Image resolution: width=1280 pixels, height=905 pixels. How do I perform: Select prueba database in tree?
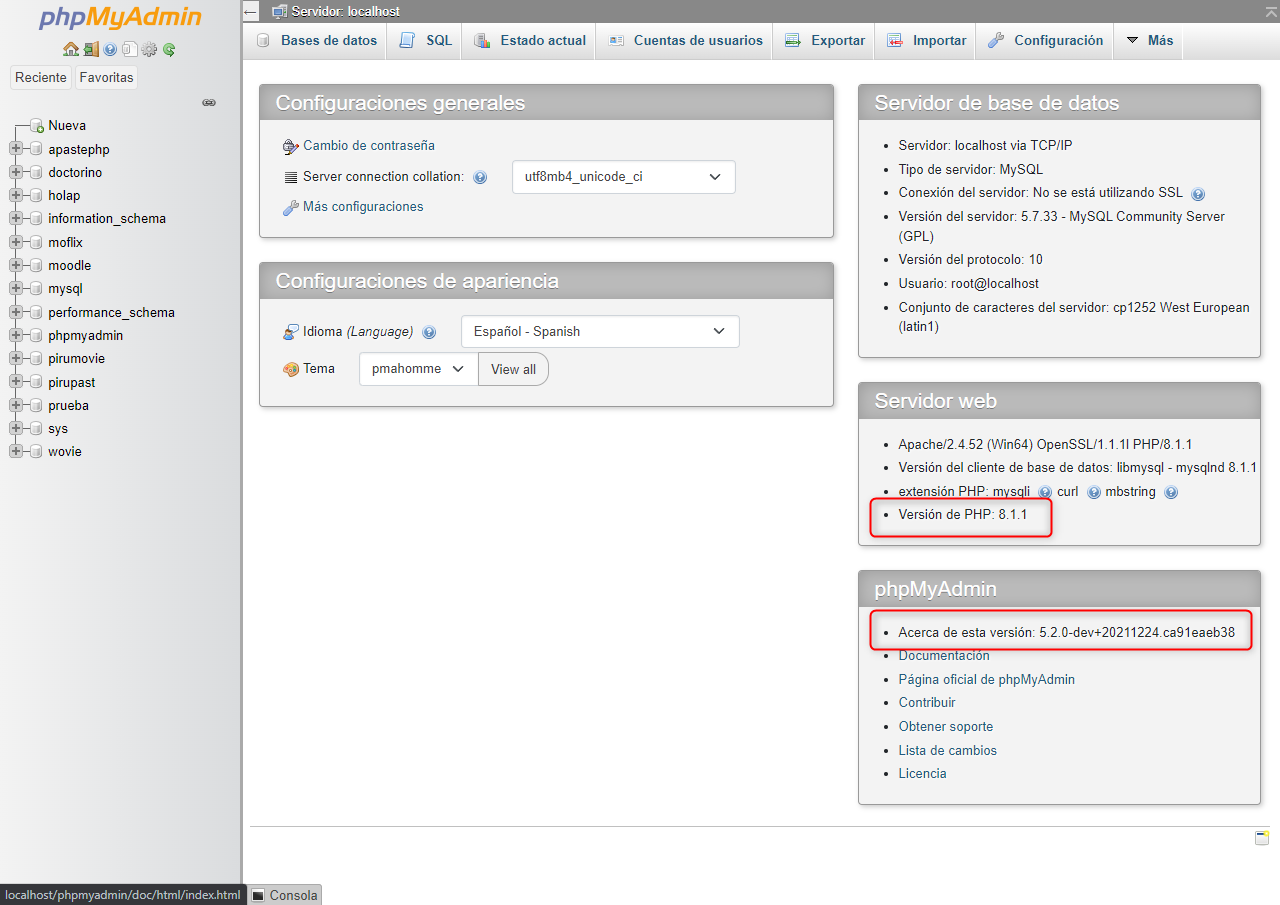coord(68,406)
